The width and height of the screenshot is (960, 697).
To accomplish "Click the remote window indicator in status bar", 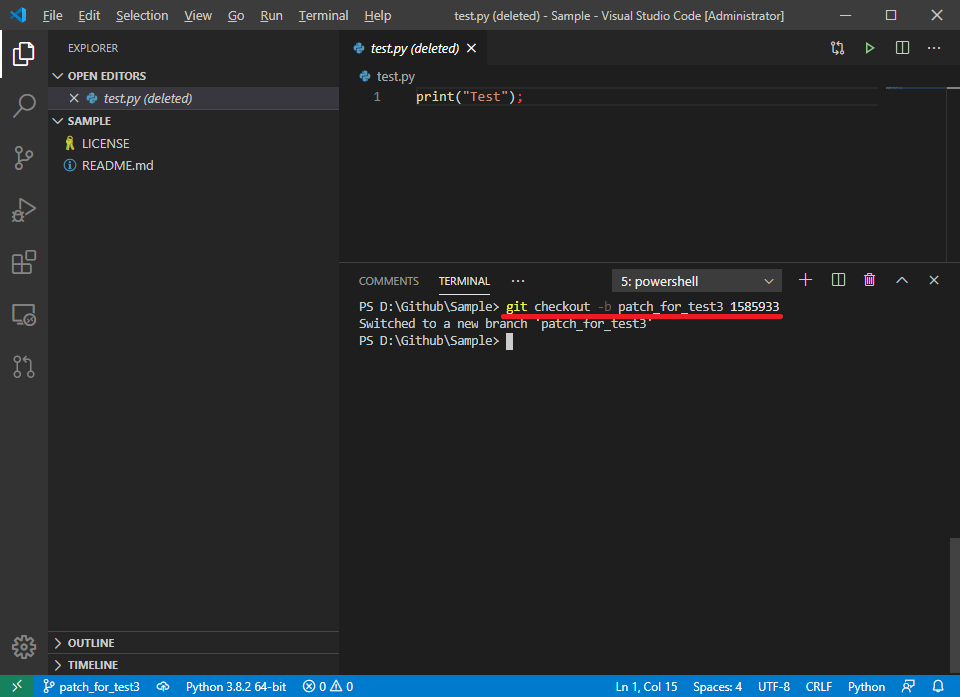I will point(17,686).
